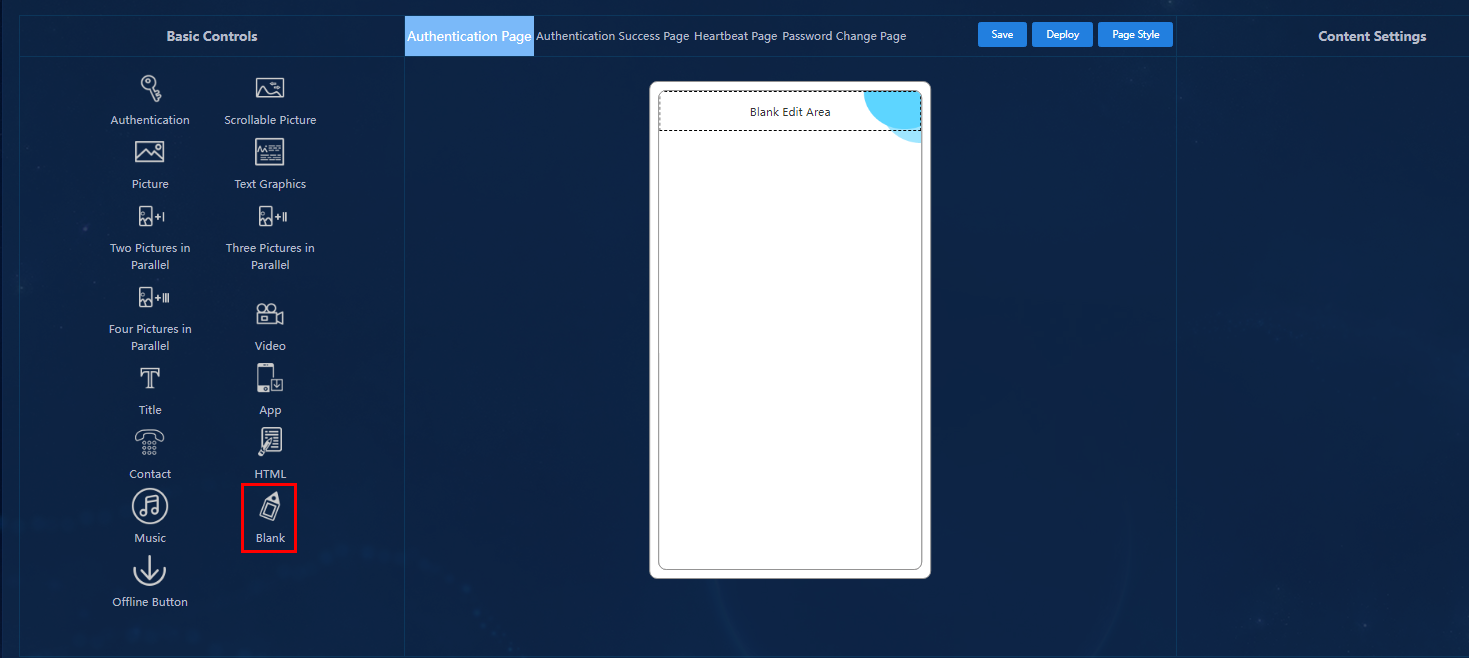Viewport: 1469px width, 658px height.
Task: Select the Blank Edit Area block
Action: (x=790, y=111)
